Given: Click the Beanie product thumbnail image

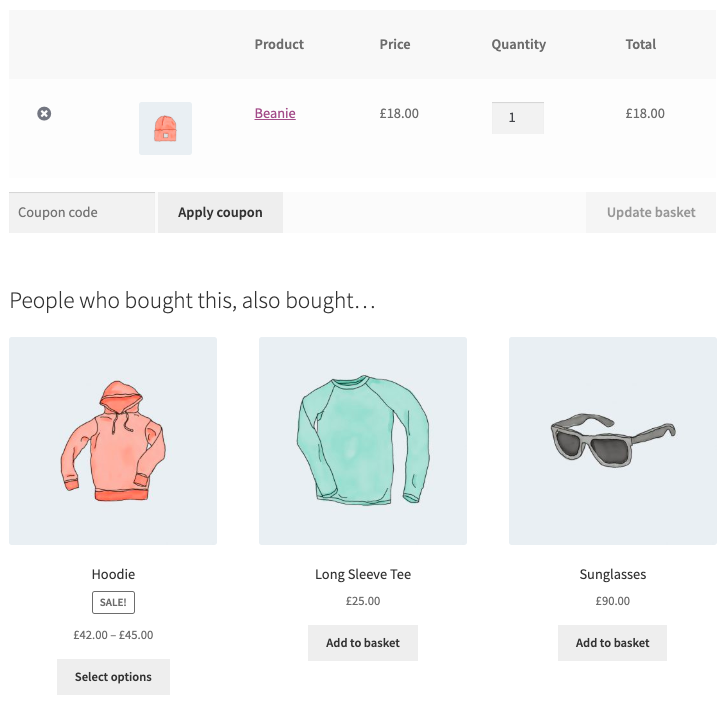Looking at the screenshot, I should (x=165, y=128).
